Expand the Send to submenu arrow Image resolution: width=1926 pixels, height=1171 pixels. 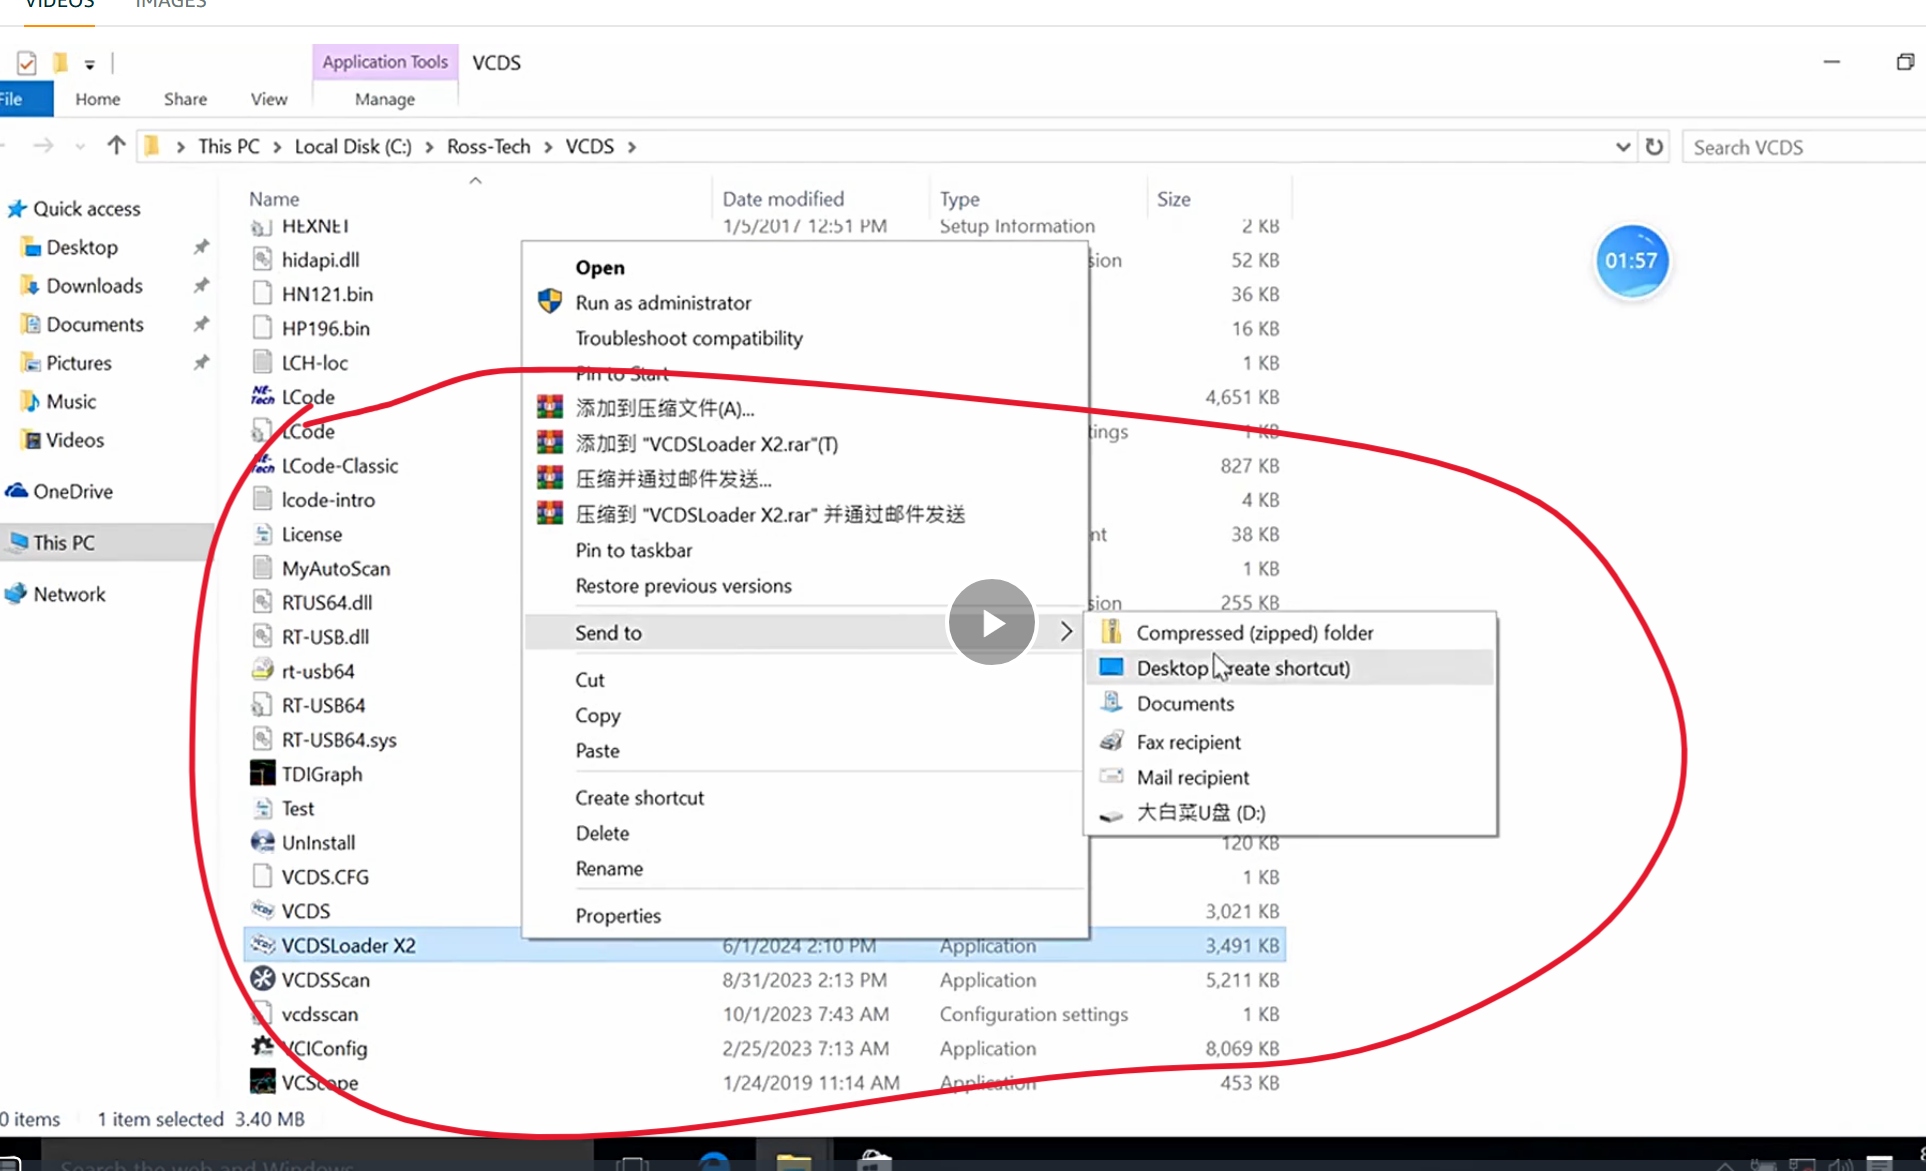tap(1066, 631)
